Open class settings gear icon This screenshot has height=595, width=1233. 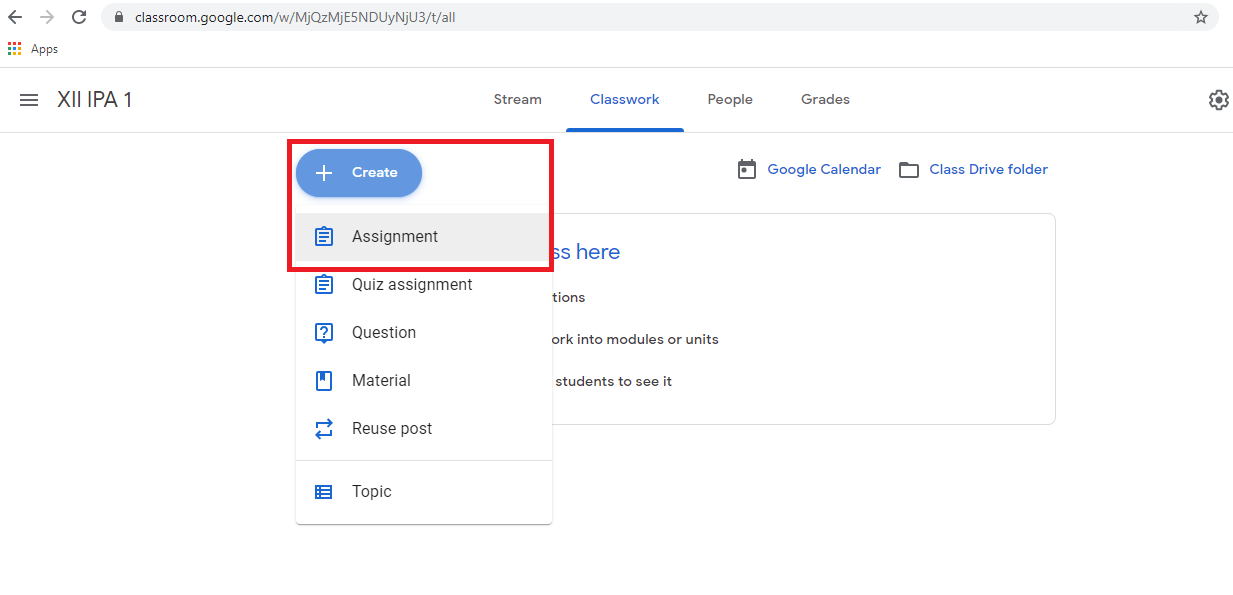[x=1218, y=100]
